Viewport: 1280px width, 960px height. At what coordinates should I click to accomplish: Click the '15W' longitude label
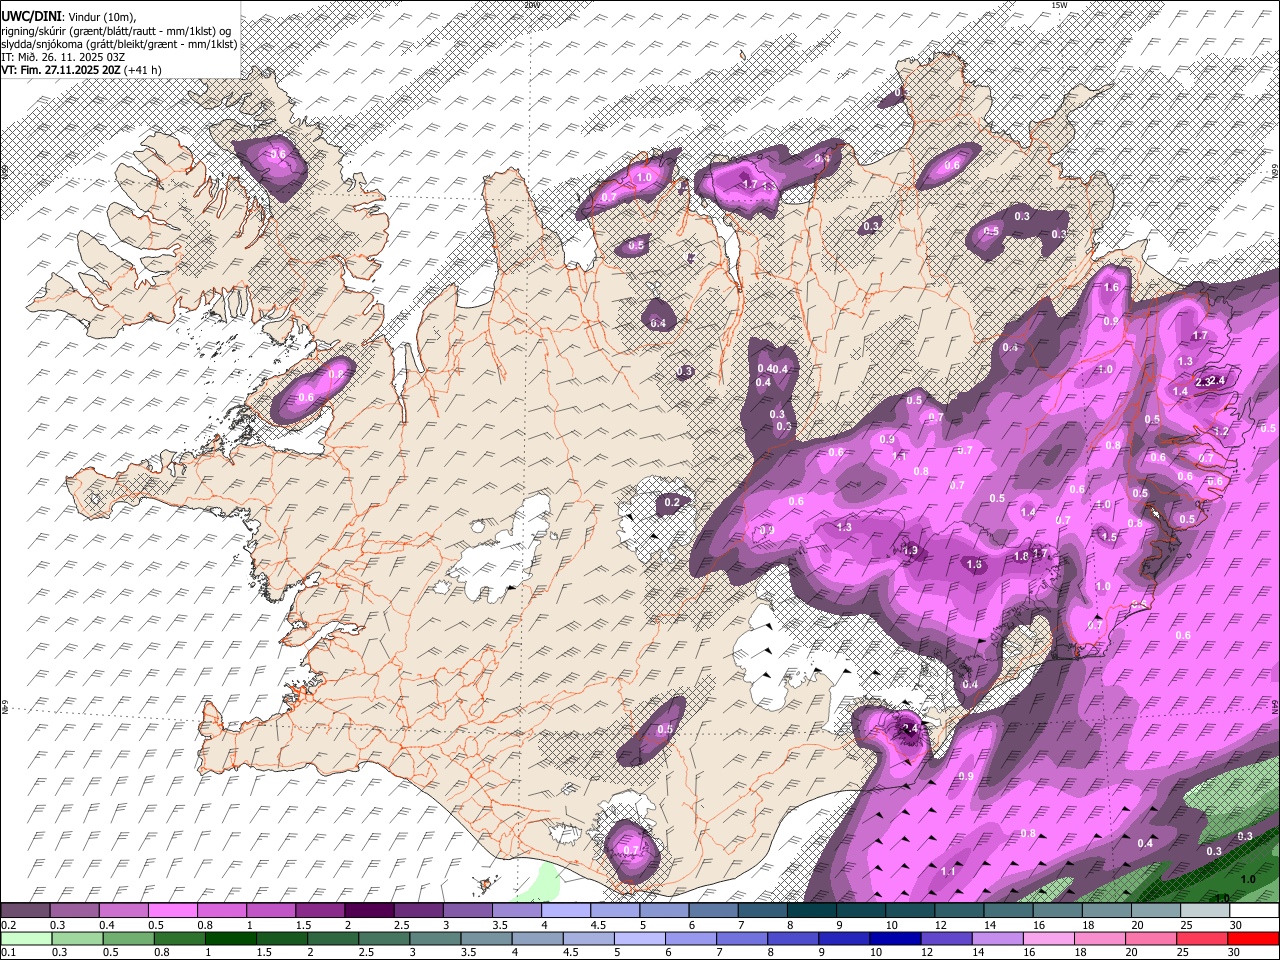click(1060, 5)
